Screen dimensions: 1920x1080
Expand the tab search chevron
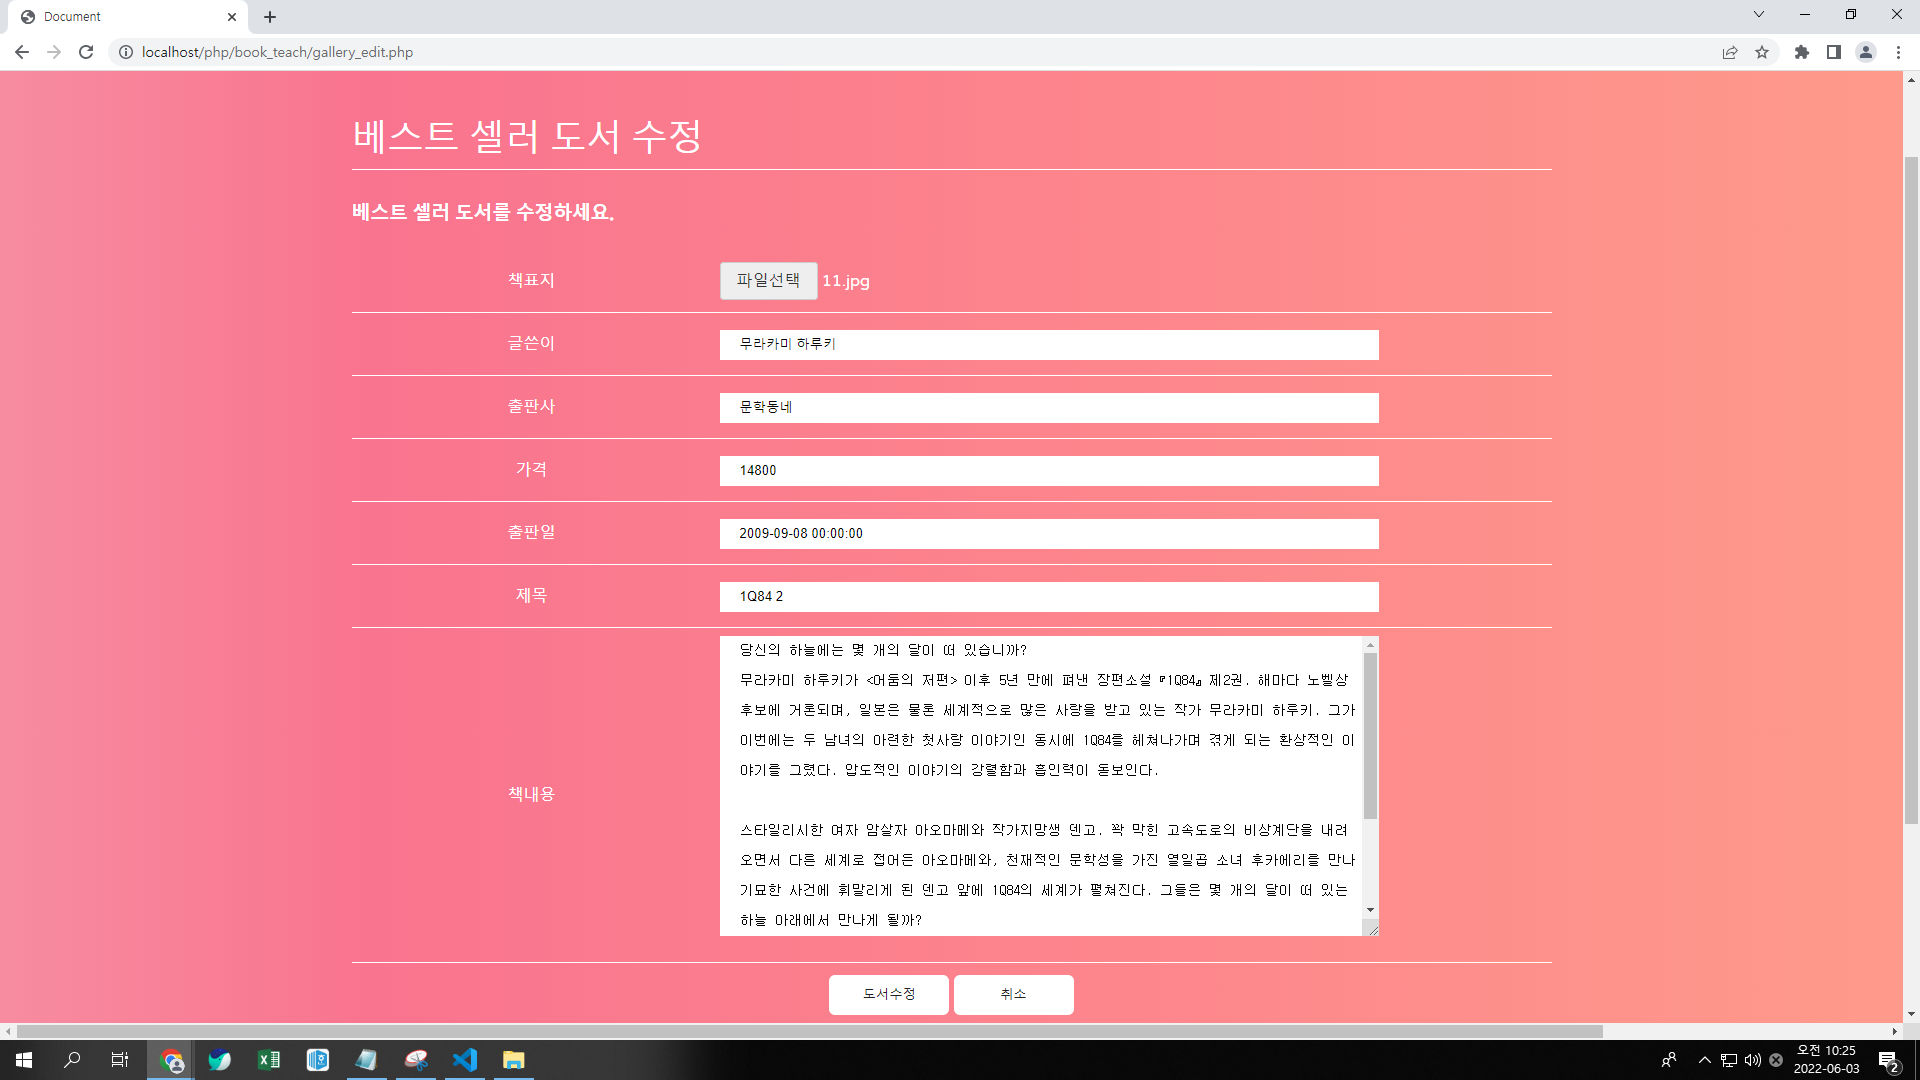tap(1758, 15)
